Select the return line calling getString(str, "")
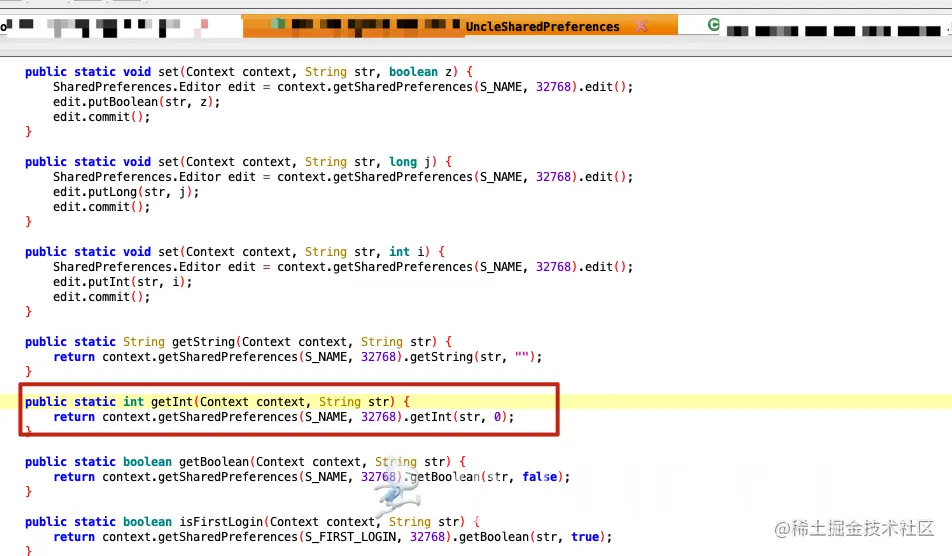Image resolution: width=952 pixels, height=556 pixels. [298, 357]
